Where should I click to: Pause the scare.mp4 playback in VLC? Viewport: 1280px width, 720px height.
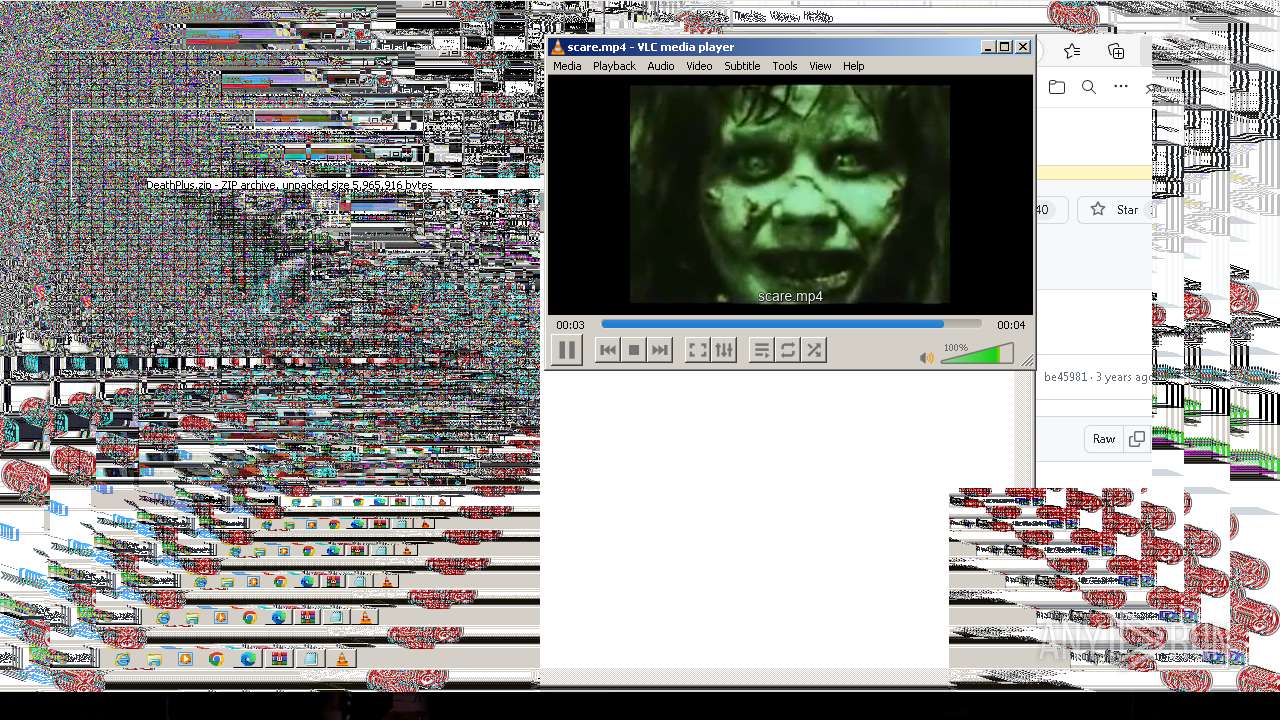tap(567, 350)
